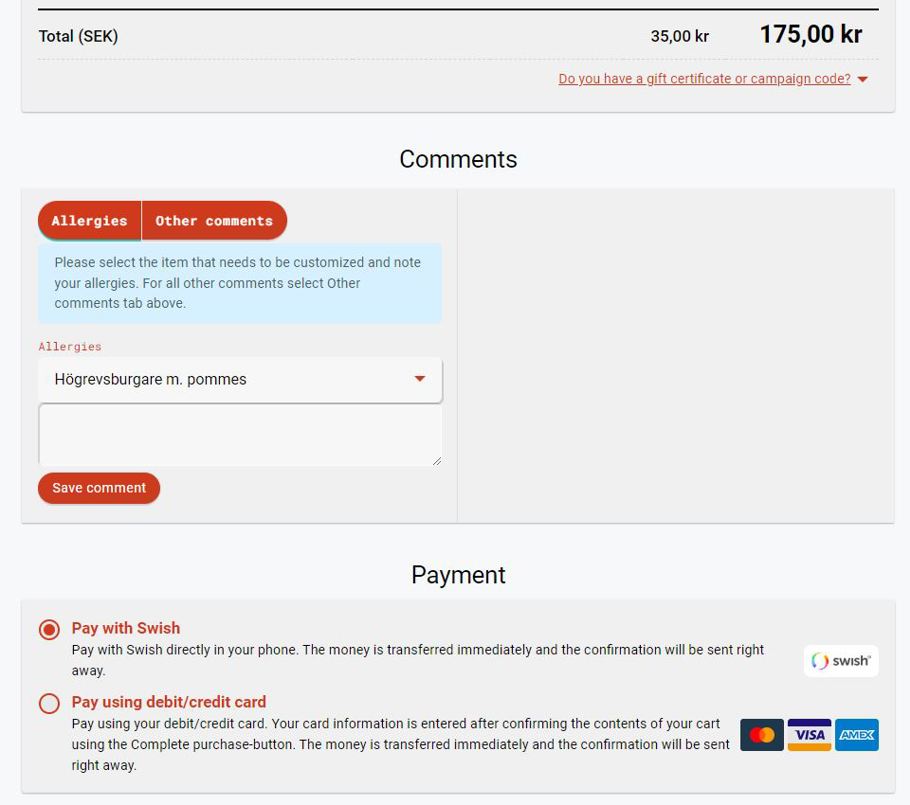Image resolution: width=910 pixels, height=805 pixels.
Task: Expand the gift certificate or campaign code section
Action: [704, 79]
